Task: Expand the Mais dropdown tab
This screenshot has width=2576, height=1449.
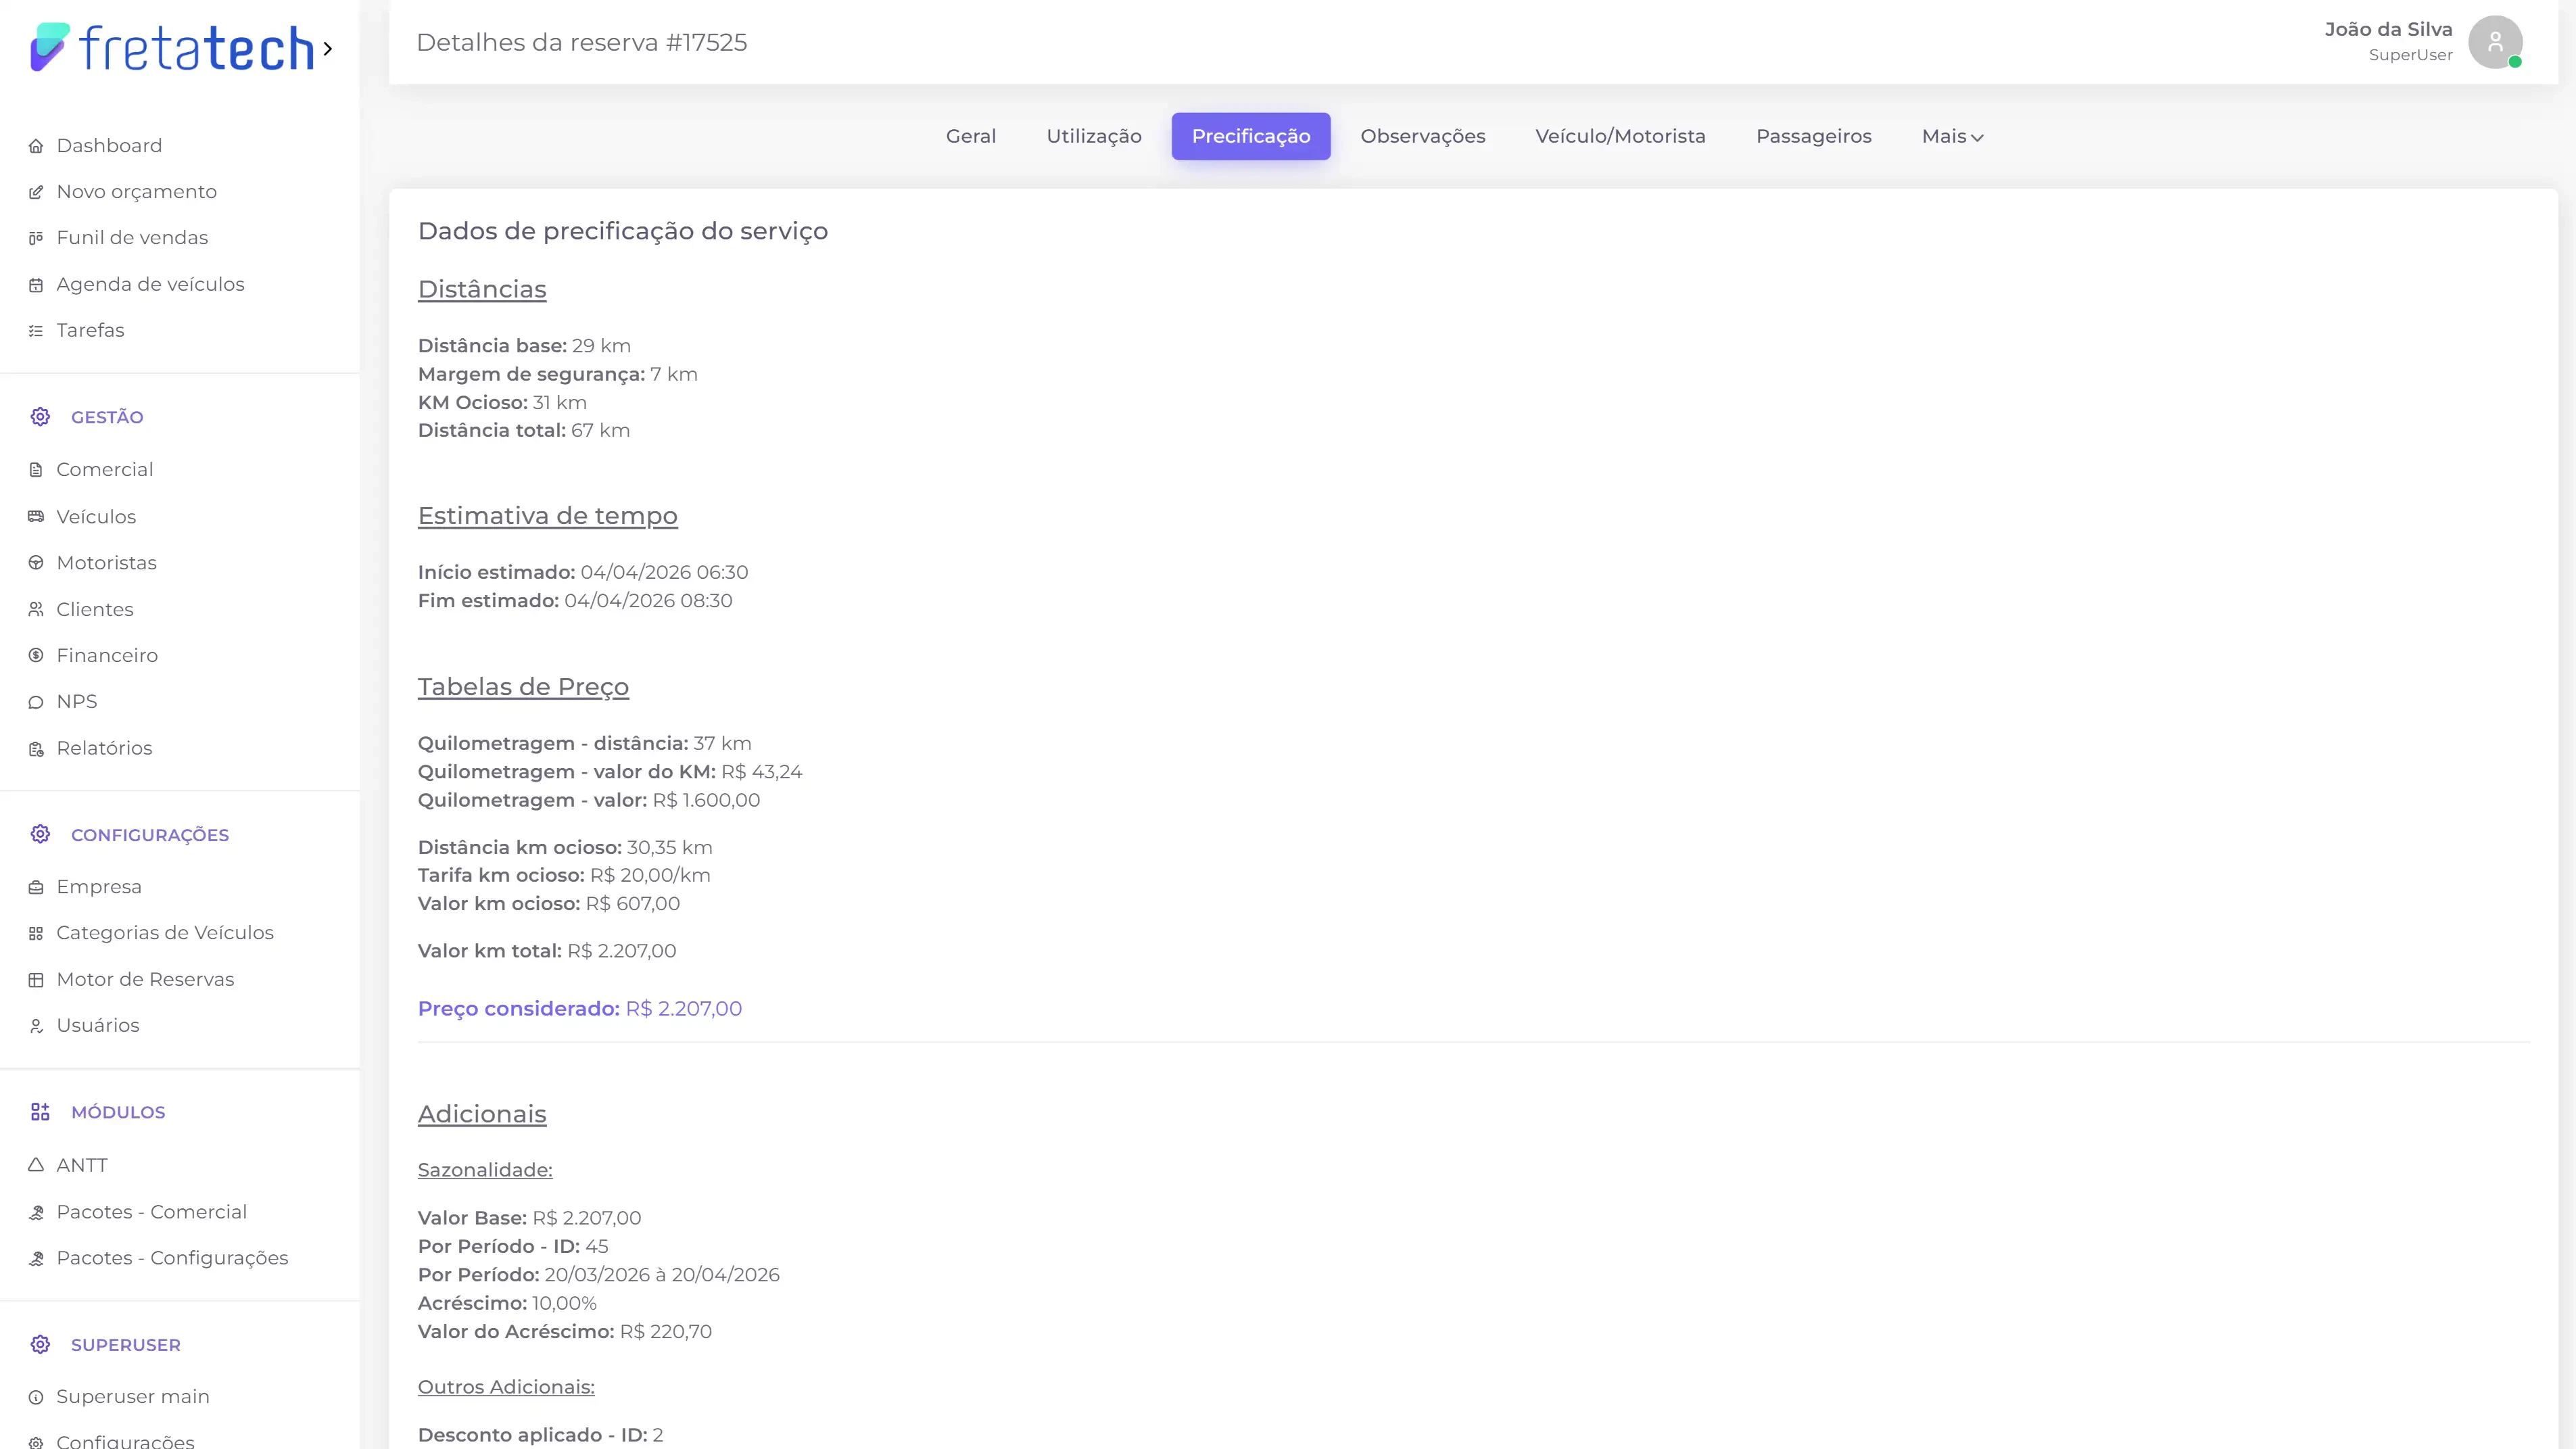Action: tap(1952, 136)
